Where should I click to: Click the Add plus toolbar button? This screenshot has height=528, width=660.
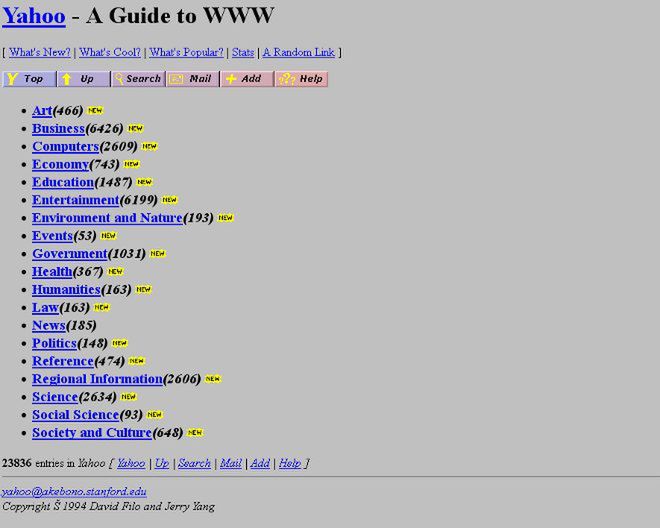point(248,79)
